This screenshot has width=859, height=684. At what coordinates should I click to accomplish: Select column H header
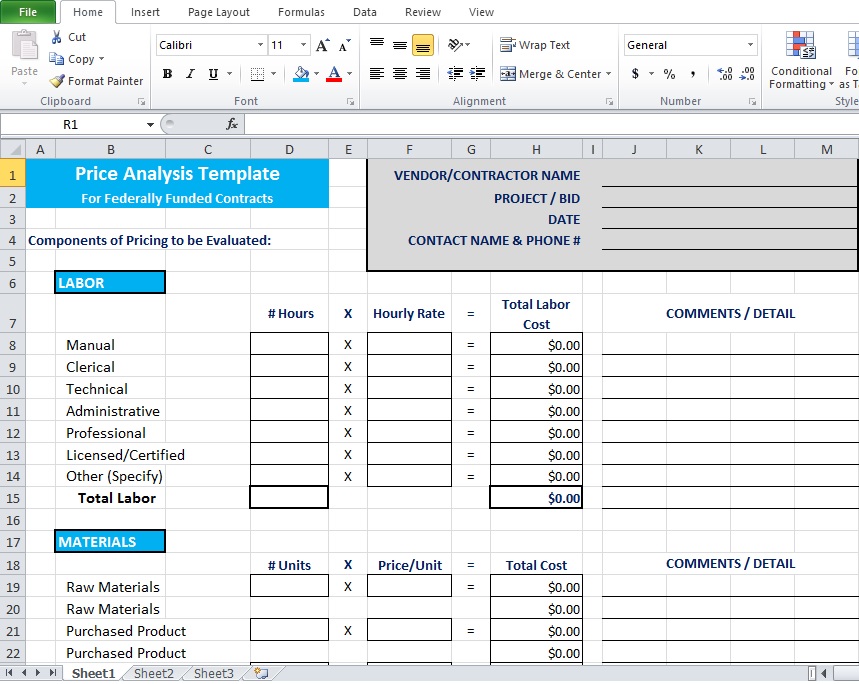point(536,150)
